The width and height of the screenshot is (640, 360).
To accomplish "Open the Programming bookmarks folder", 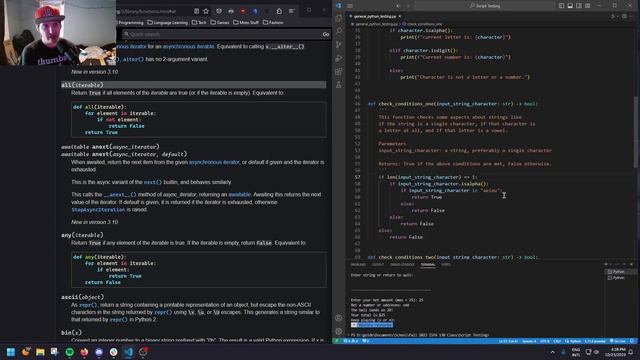I will pos(131,23).
